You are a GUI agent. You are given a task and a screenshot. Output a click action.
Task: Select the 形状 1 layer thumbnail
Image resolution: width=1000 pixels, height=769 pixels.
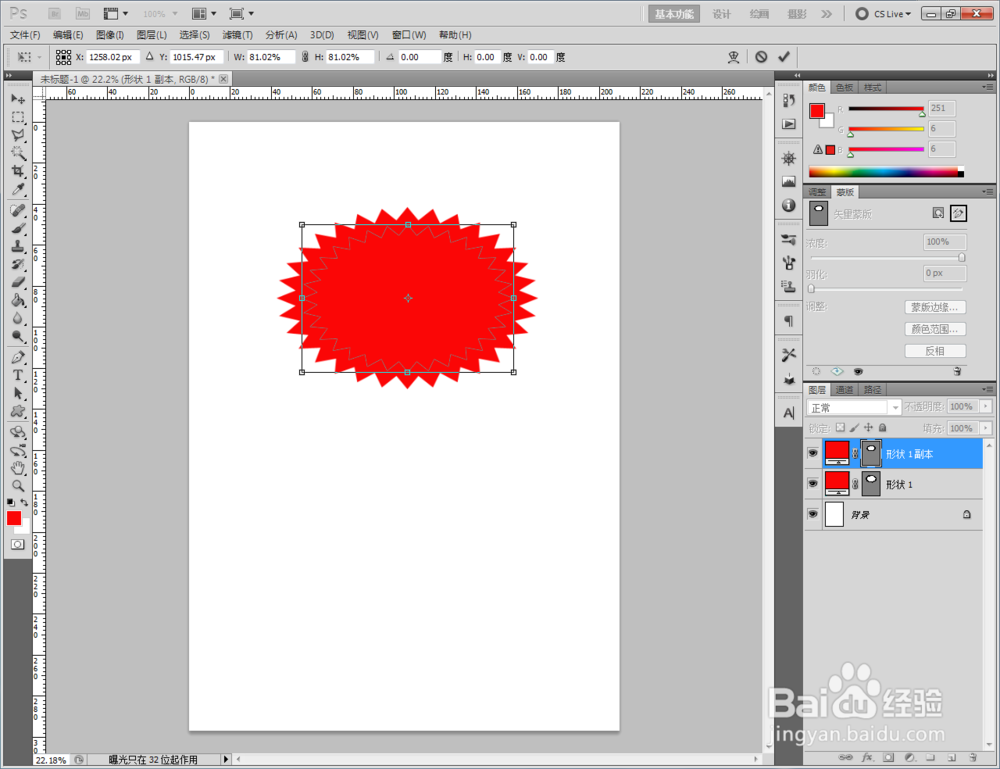click(837, 484)
